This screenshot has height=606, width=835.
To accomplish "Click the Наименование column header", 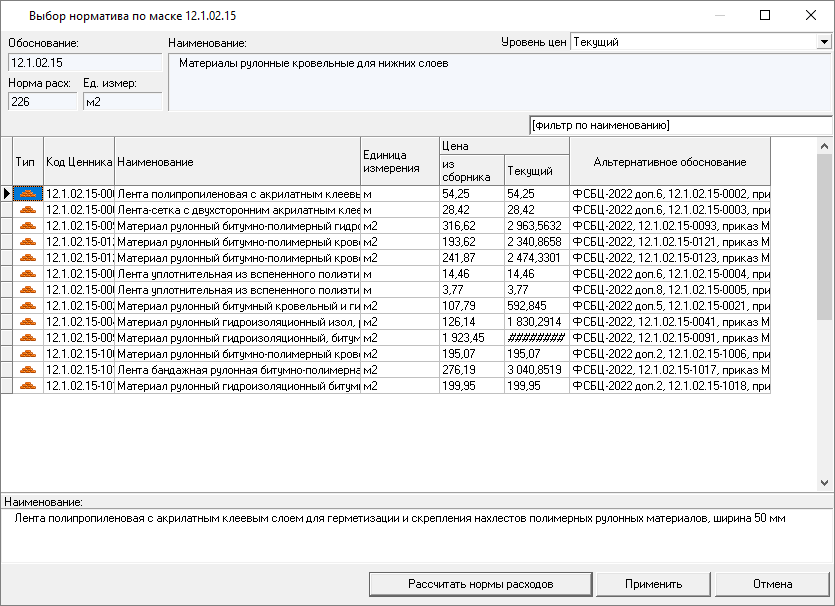I will tap(237, 162).
